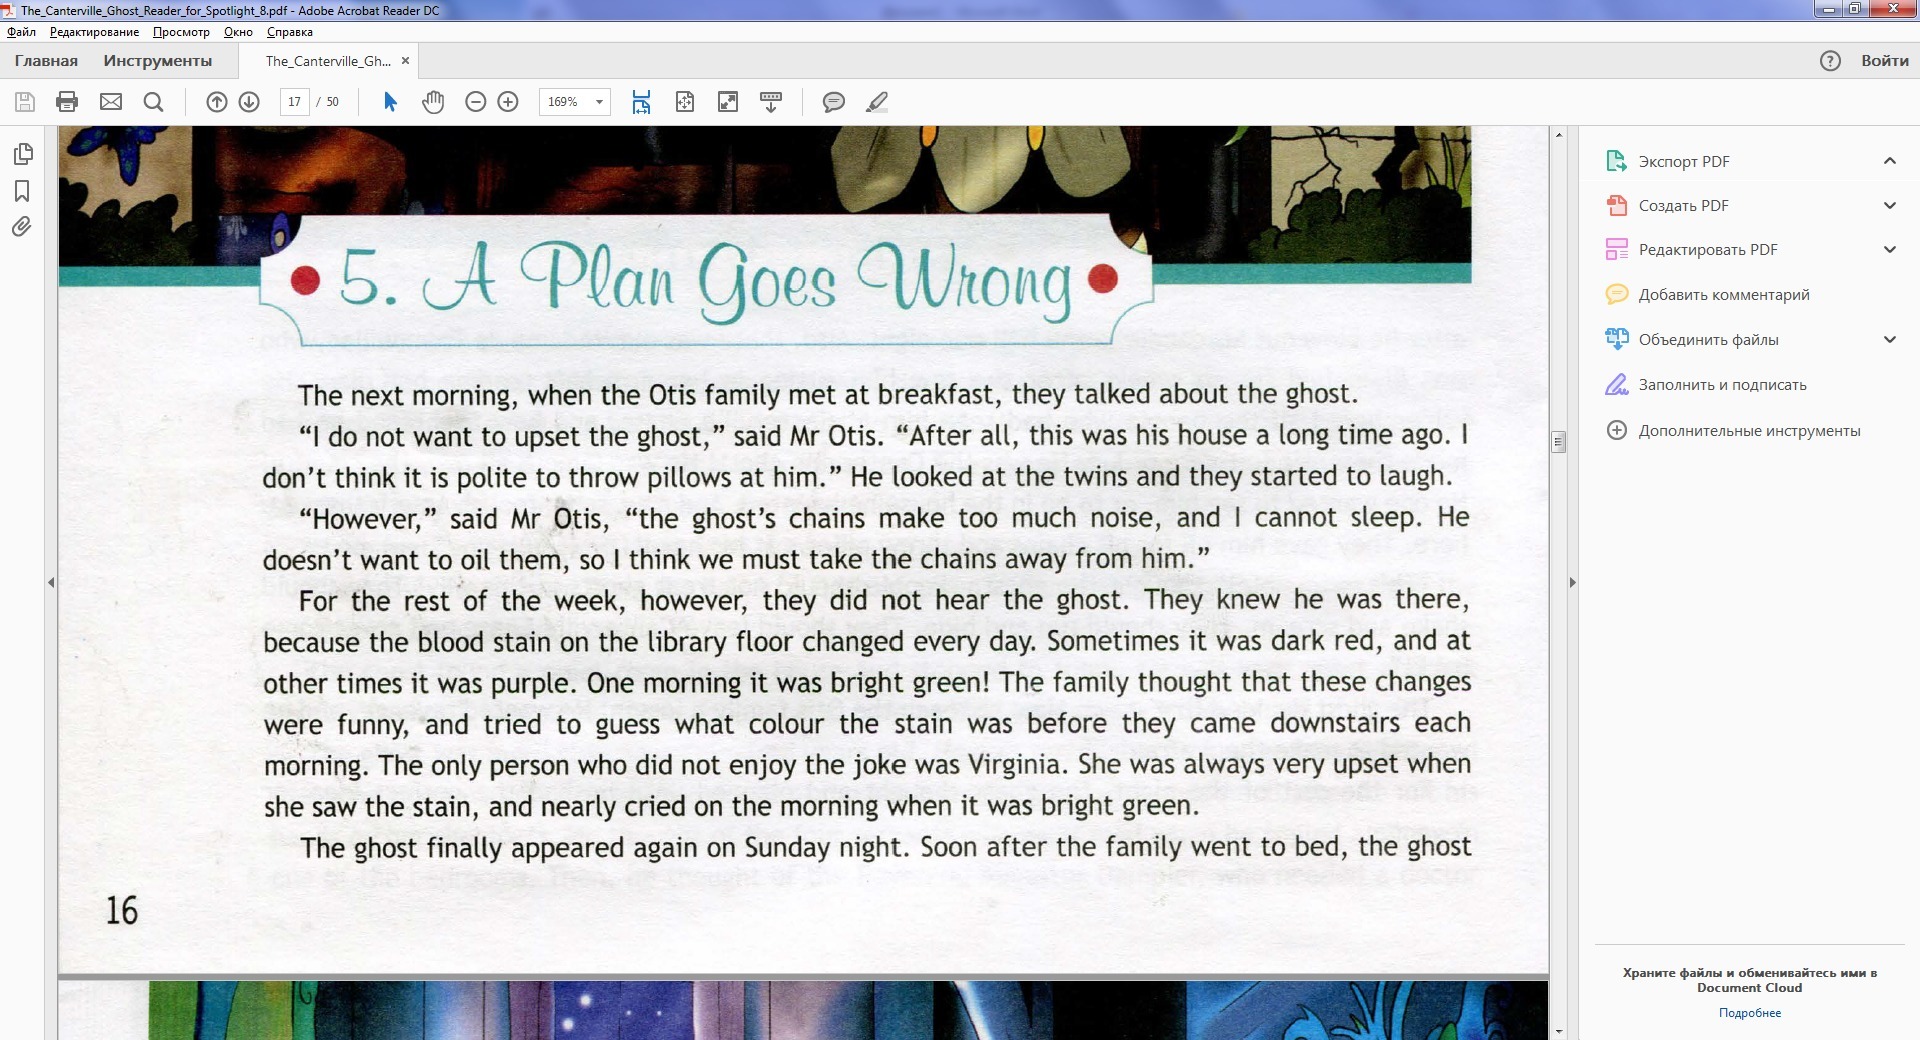This screenshot has height=1040, width=1920.
Task: Switch to the Главная tab
Action: click(46, 61)
